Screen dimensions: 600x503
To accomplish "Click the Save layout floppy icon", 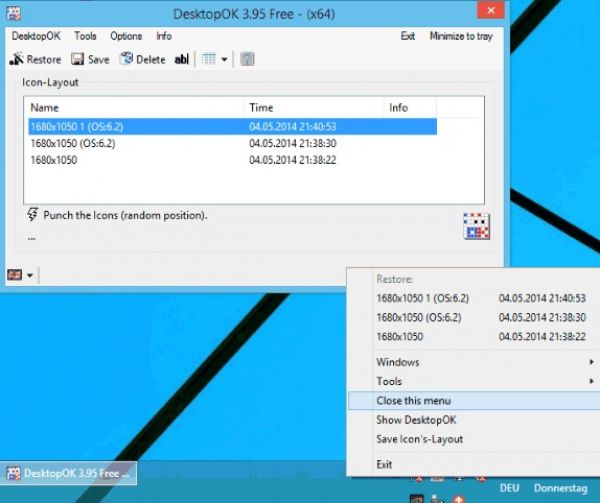I will (78, 60).
